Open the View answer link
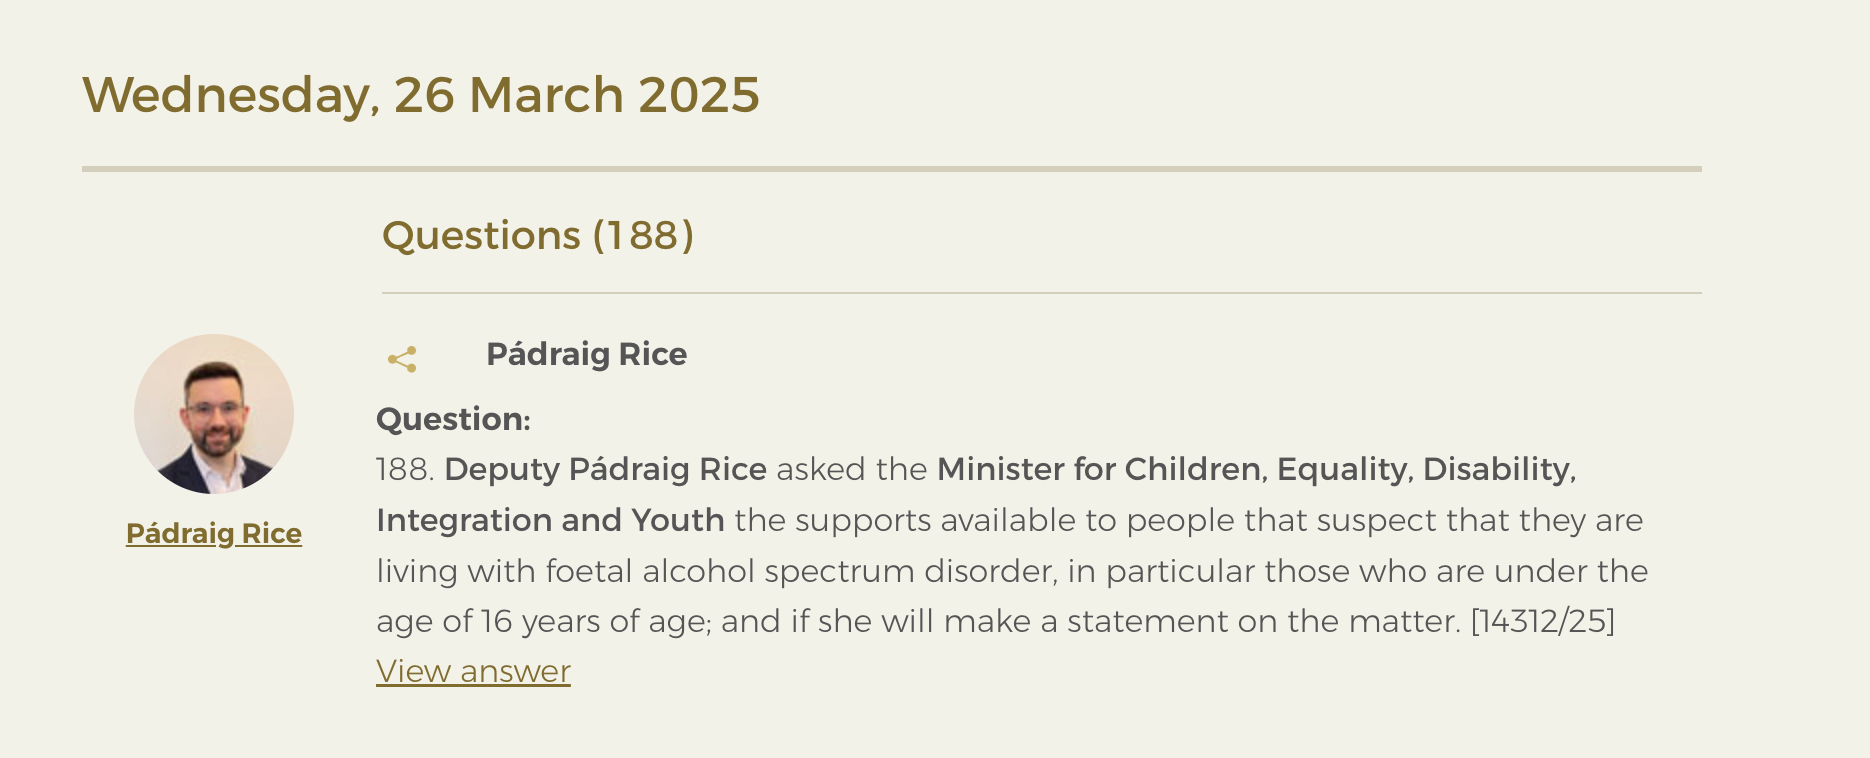 [473, 671]
